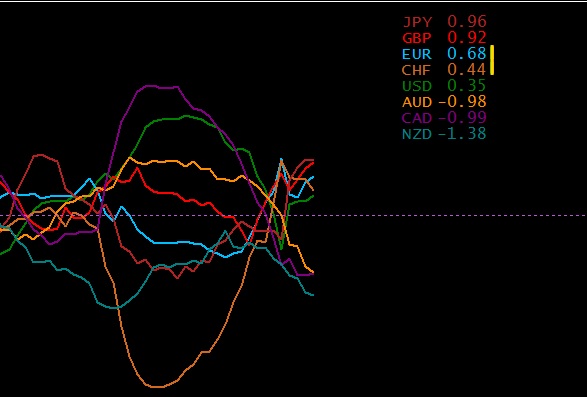Click the NZD currency label
Viewport: 587px width, 397px height.
[417, 134]
